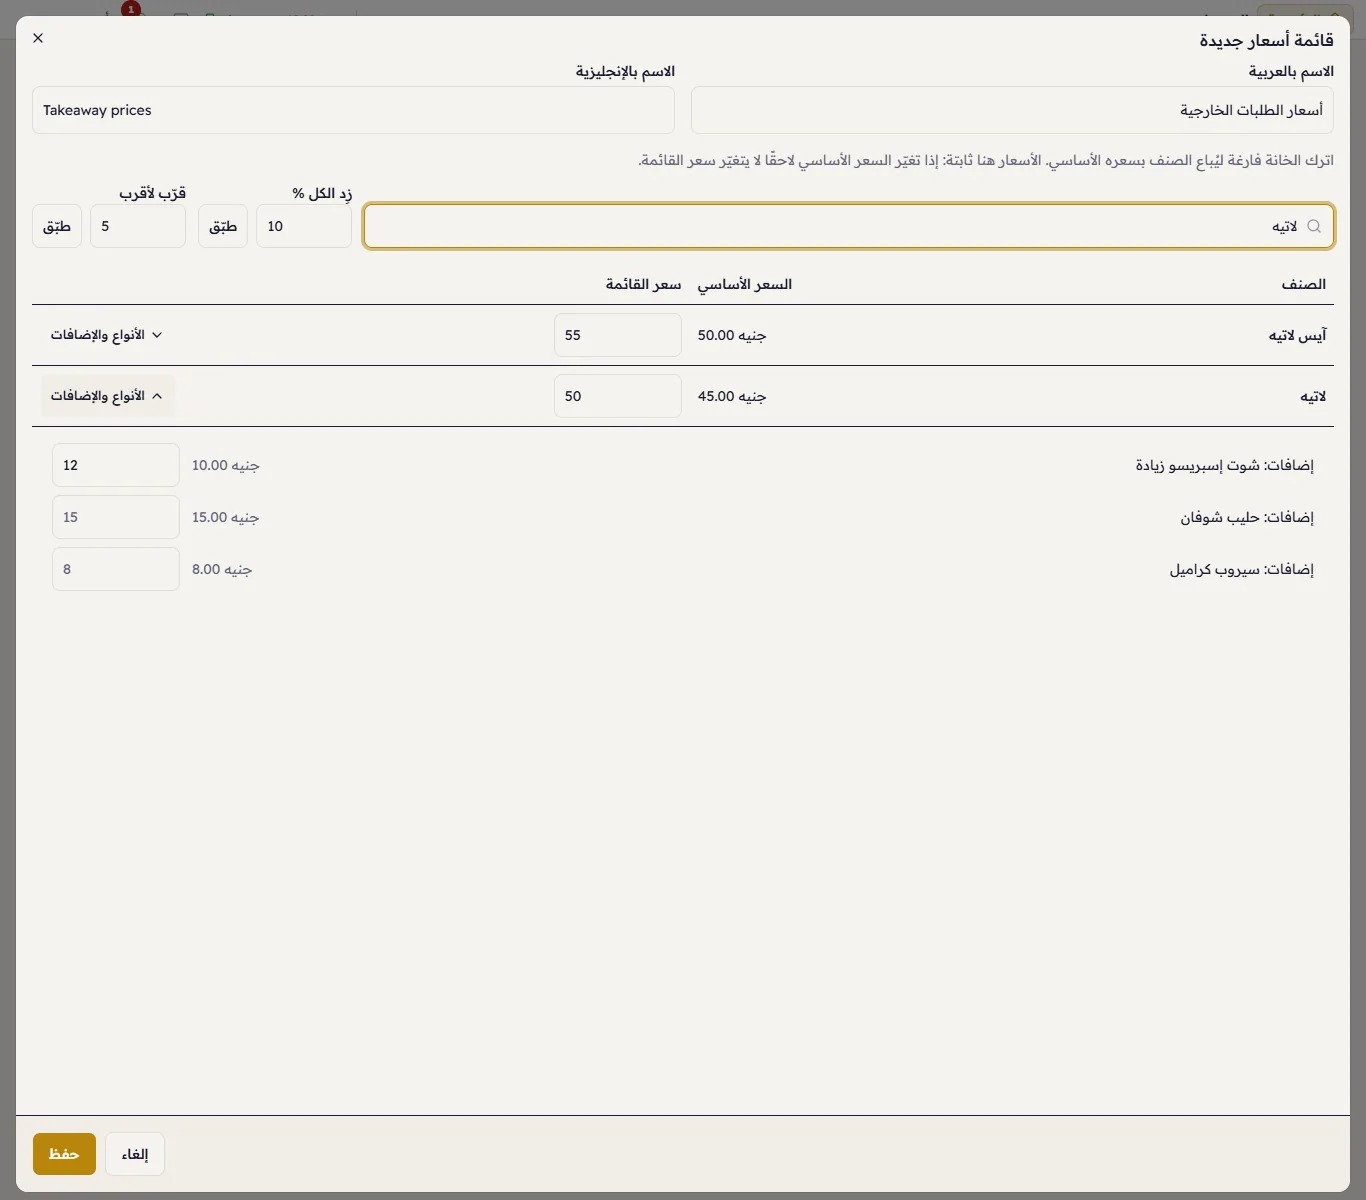Edit the round-to-nearest field

(x=138, y=226)
